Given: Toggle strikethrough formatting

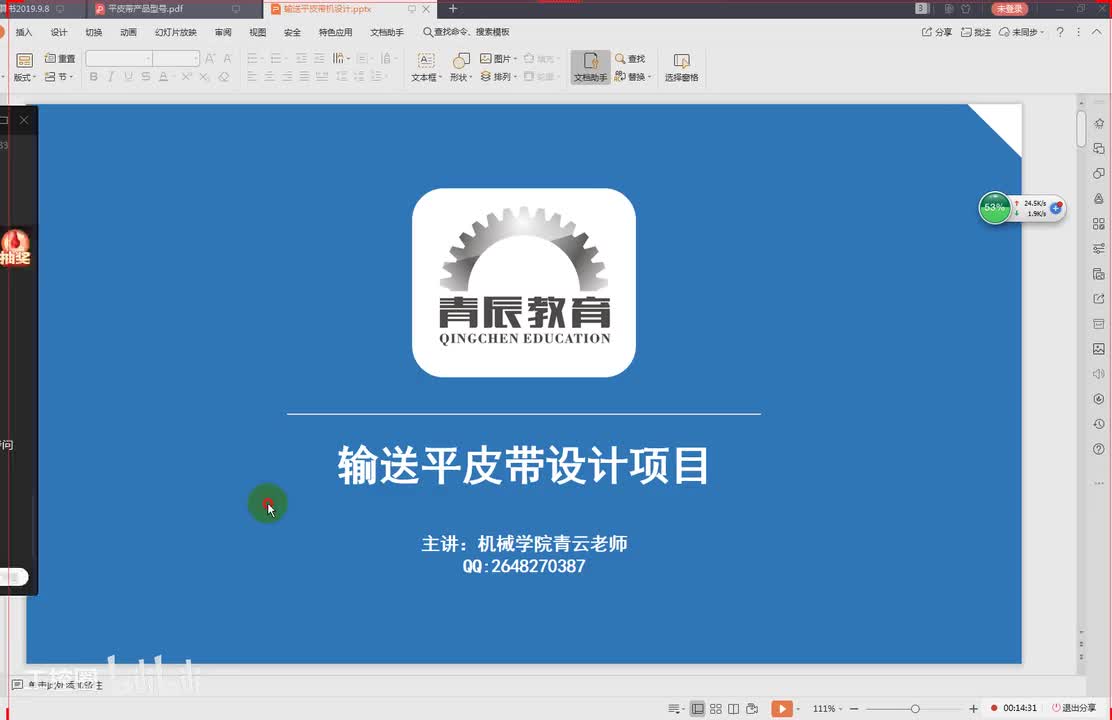Looking at the screenshot, I should [x=145, y=77].
